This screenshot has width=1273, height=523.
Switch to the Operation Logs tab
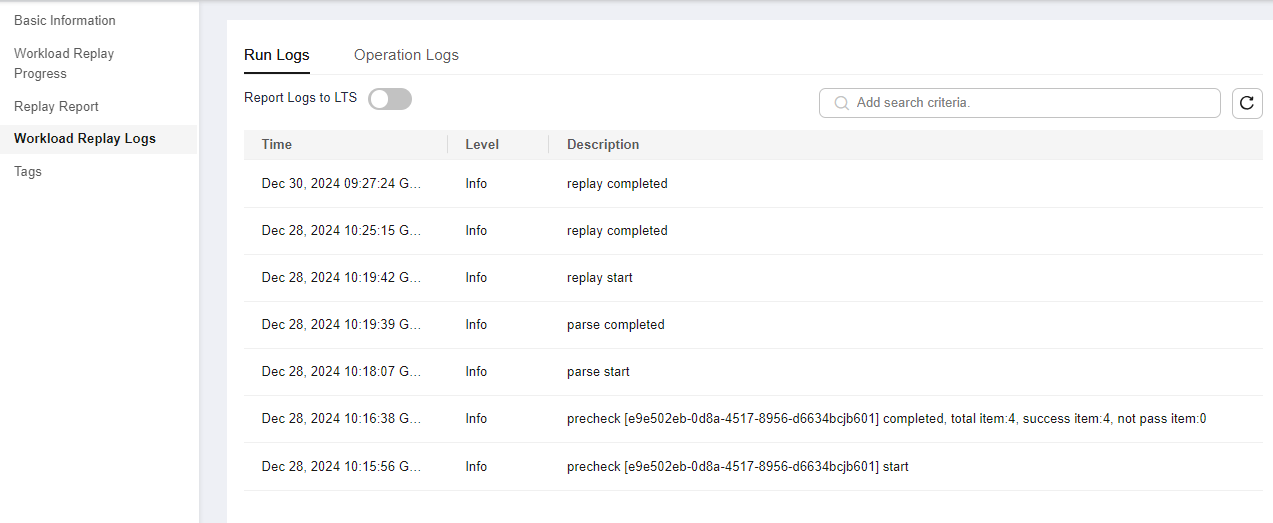tap(406, 55)
